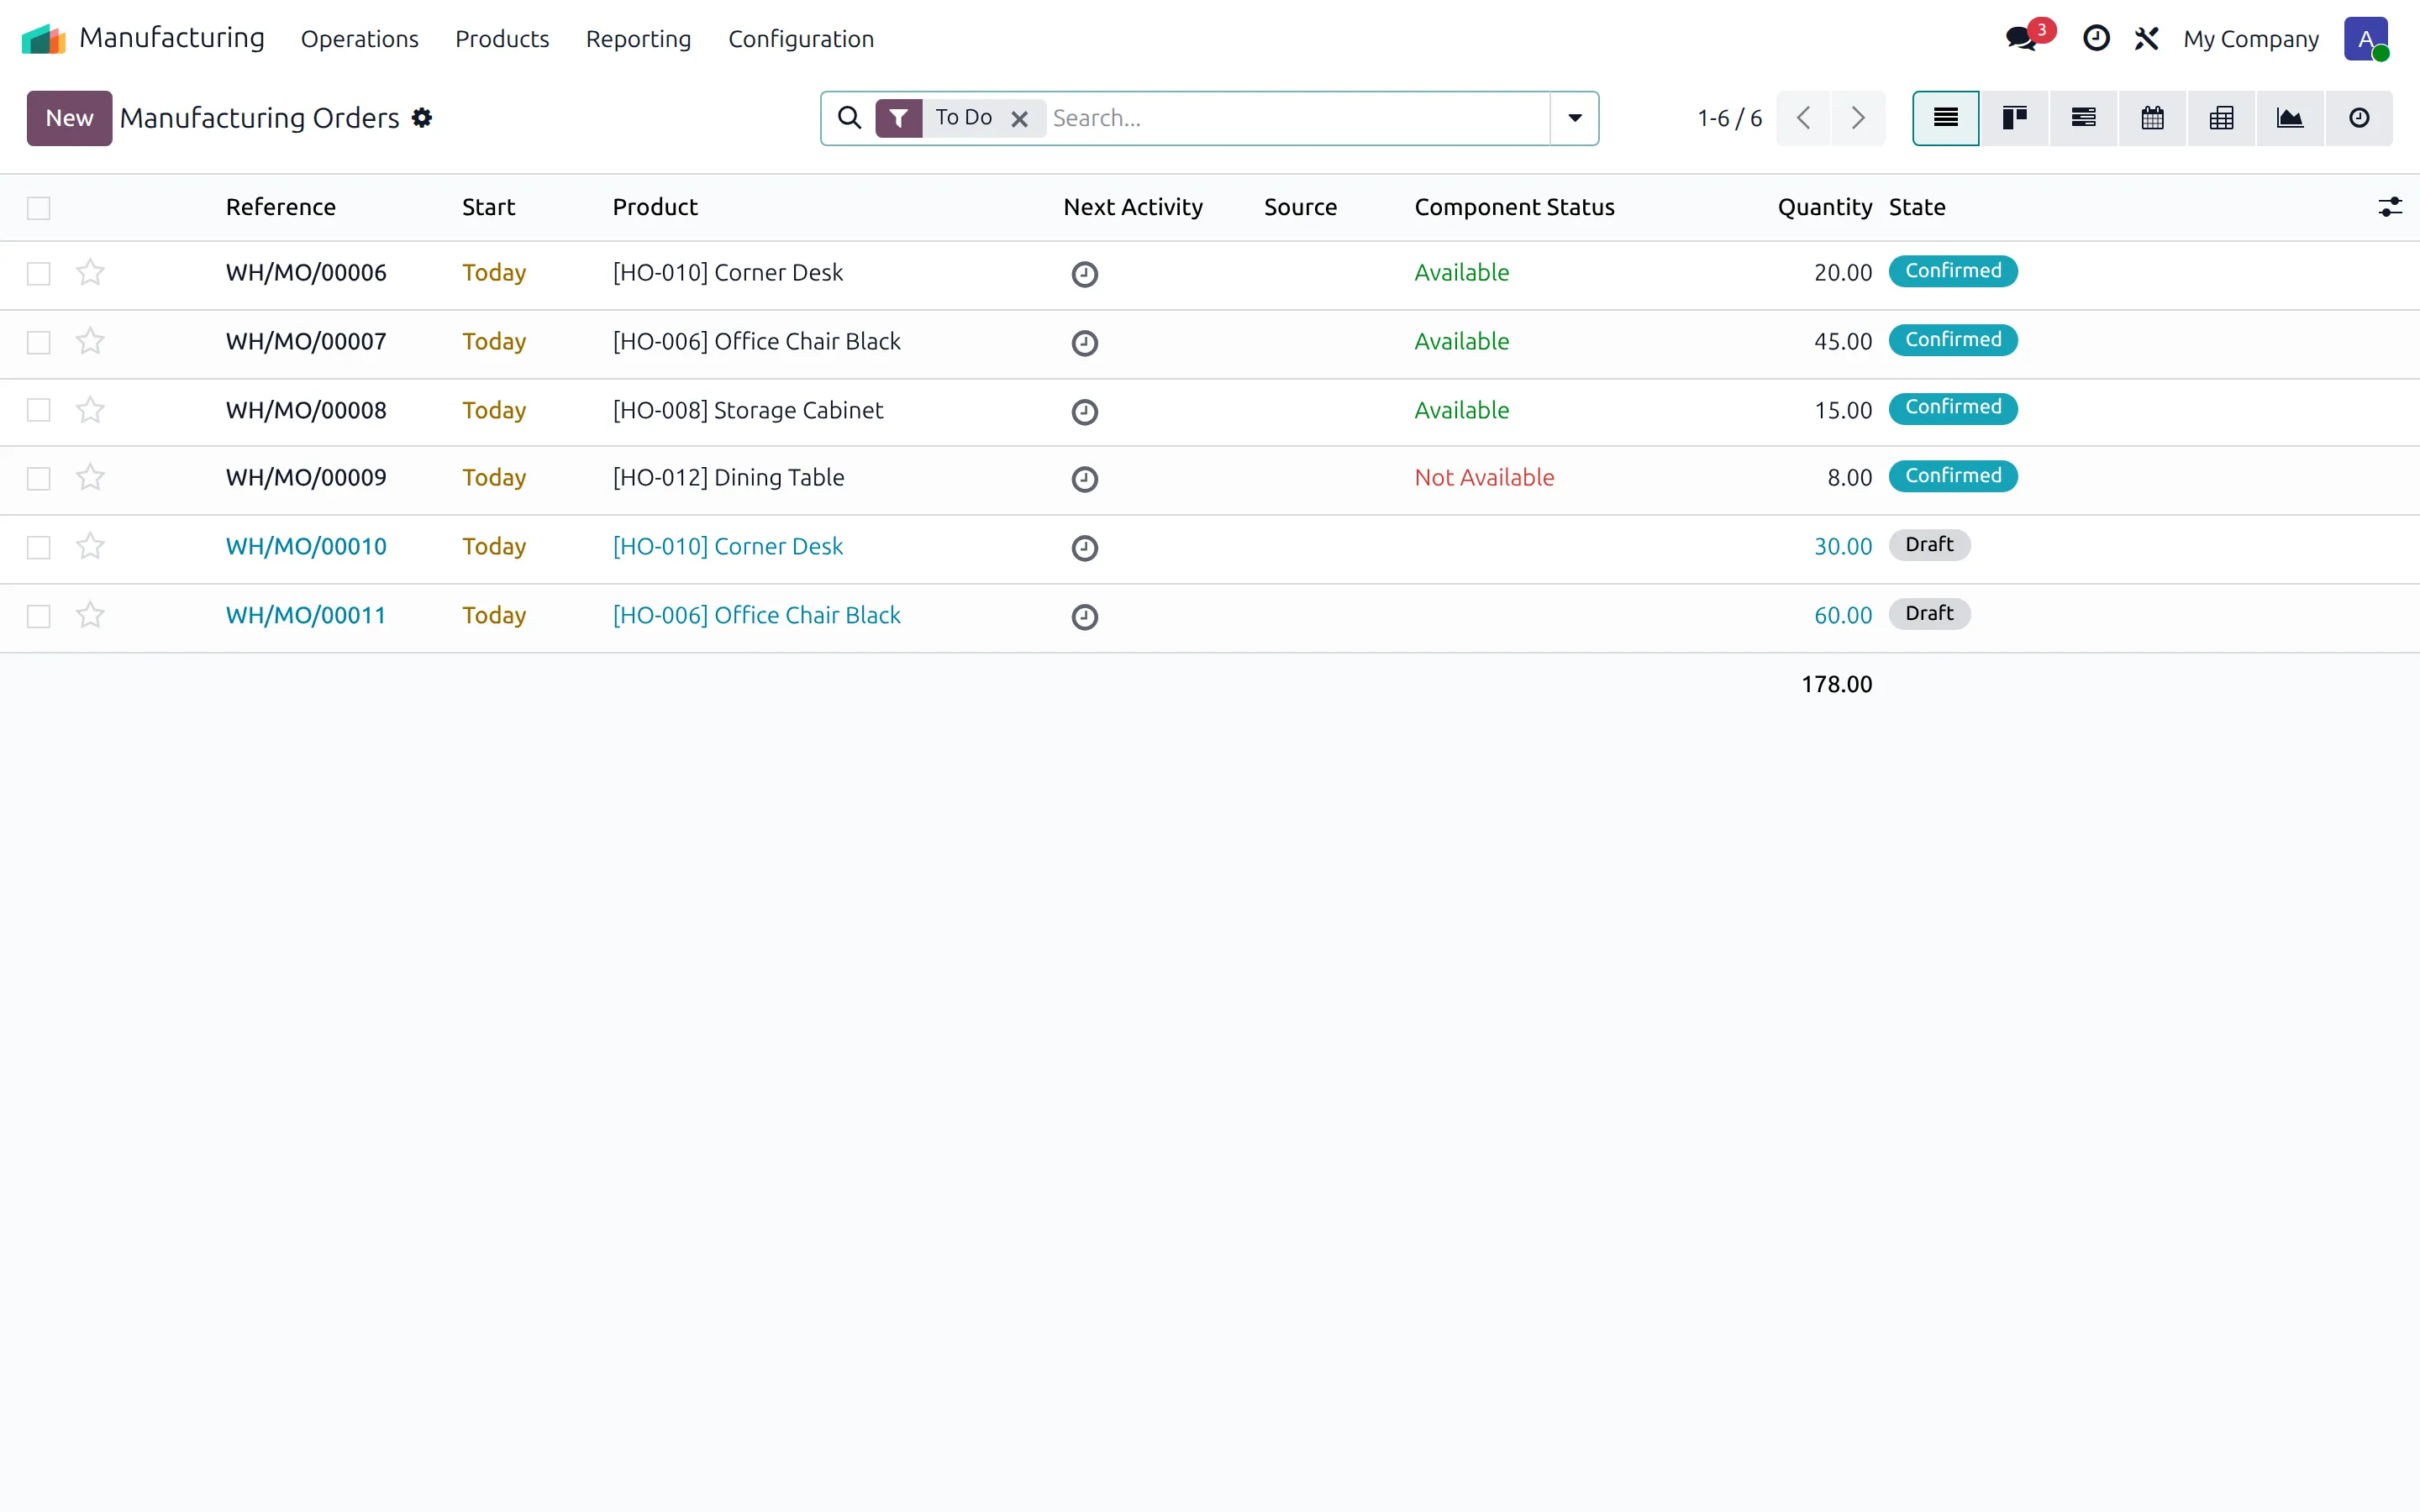Toggle the select-all checkbox in header
The image size is (2420, 1512).
point(39,208)
